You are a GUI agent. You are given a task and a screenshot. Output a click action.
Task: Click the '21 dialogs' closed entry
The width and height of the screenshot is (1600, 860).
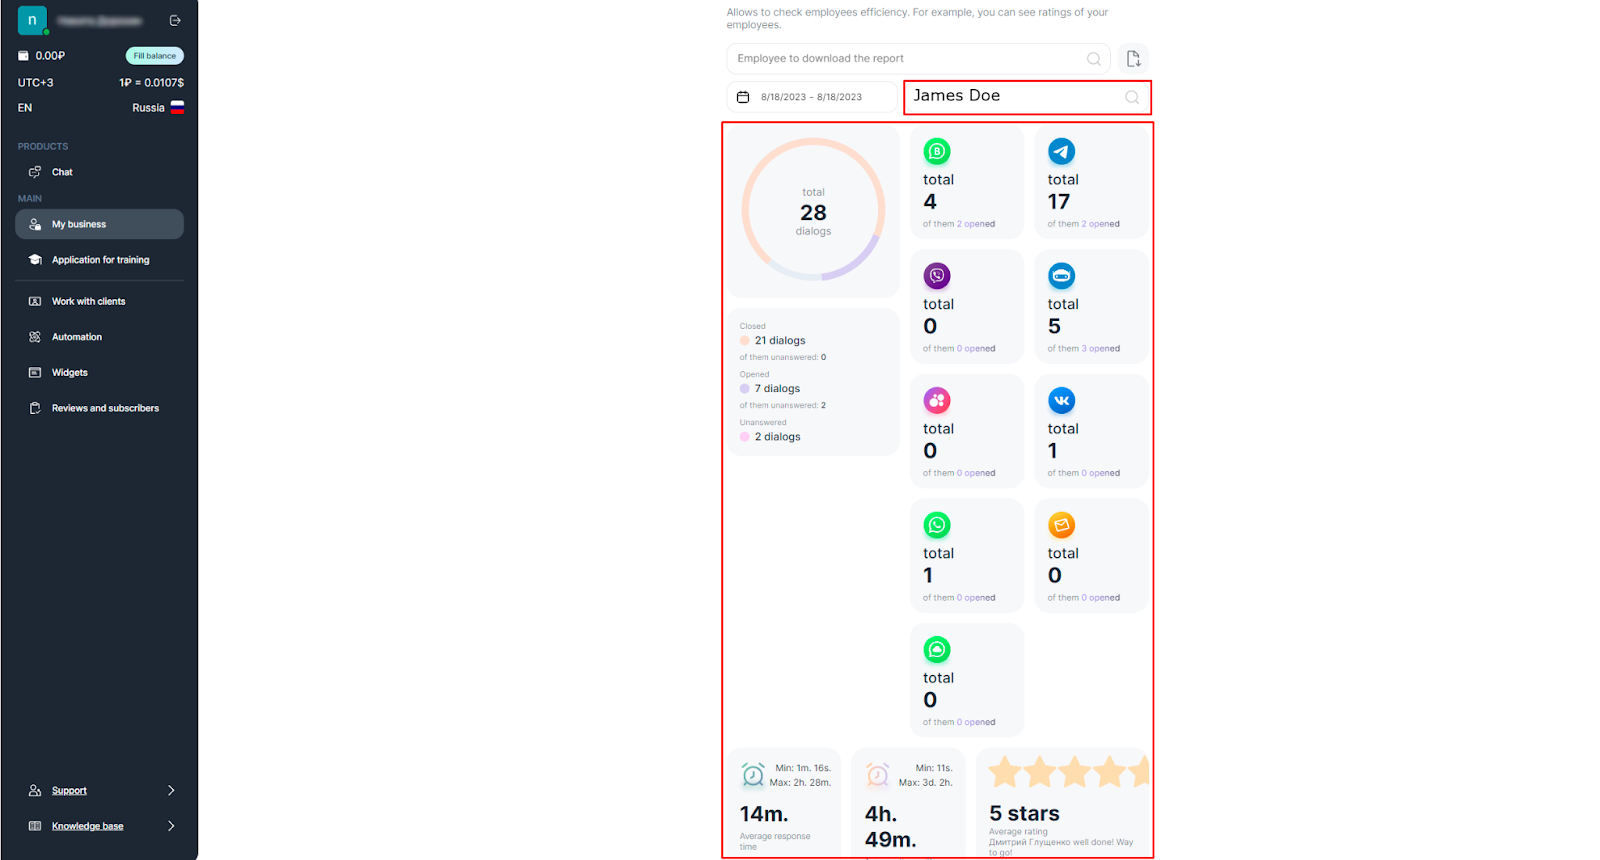(x=780, y=341)
